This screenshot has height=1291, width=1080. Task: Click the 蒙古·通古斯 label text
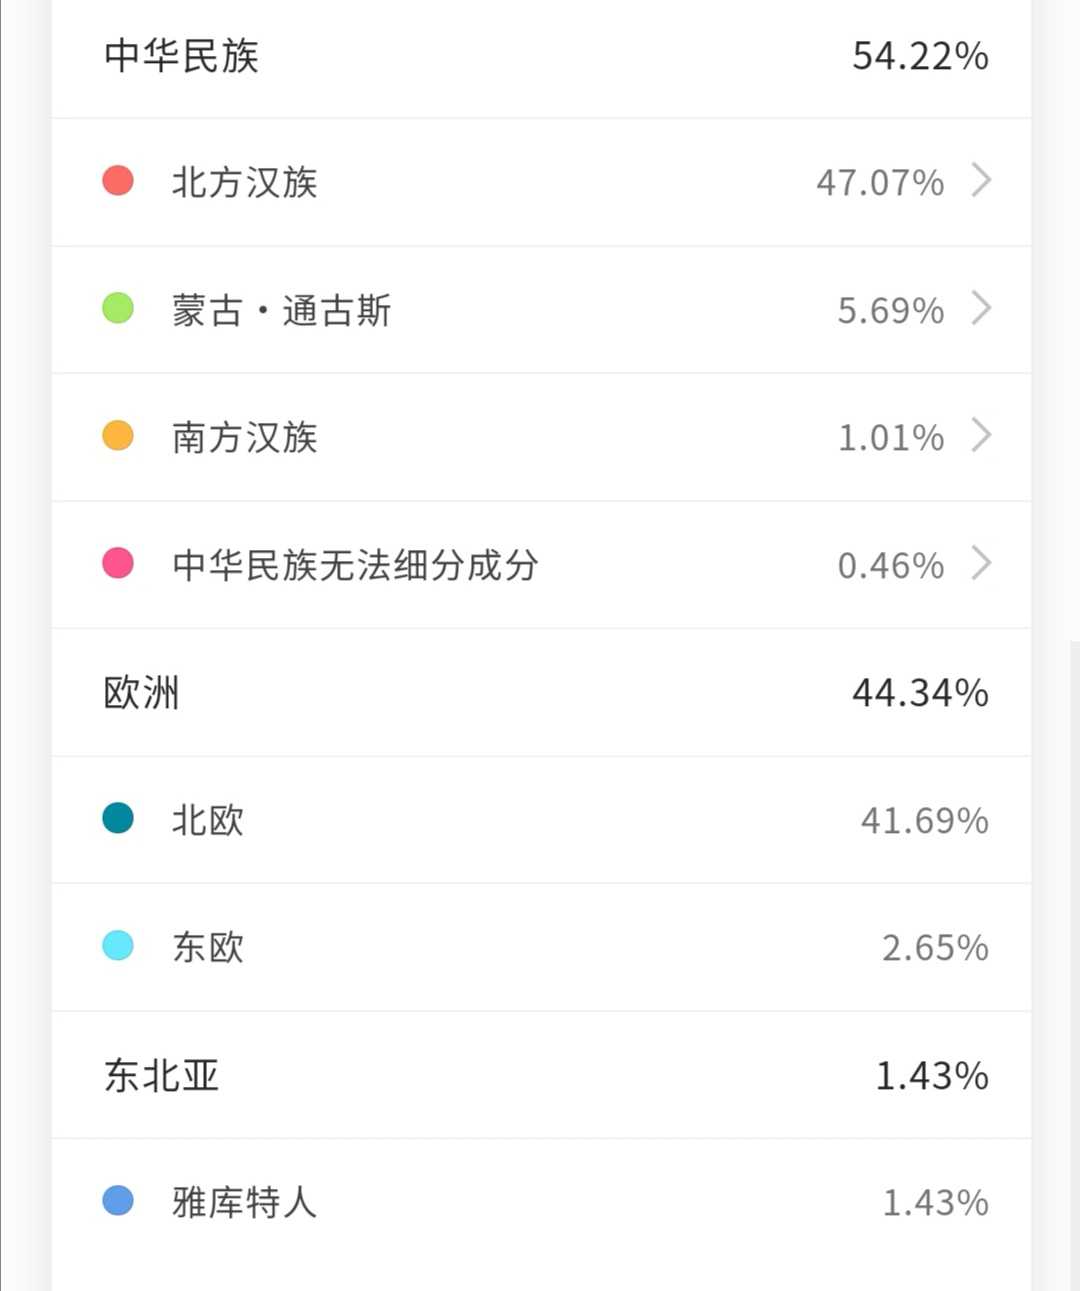[281, 310]
